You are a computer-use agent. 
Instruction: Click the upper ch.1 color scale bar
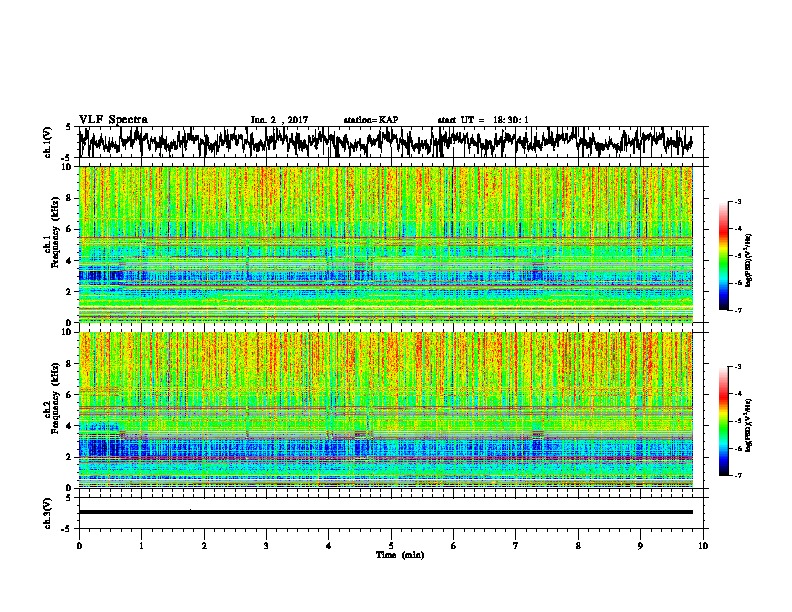tap(723, 256)
